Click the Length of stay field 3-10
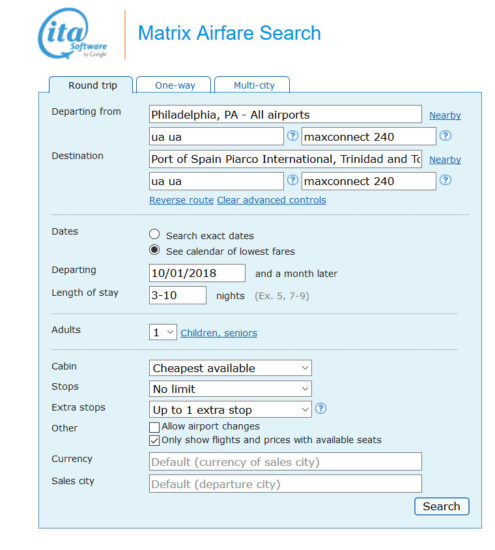This screenshot has width=495, height=550. pyautogui.click(x=178, y=295)
